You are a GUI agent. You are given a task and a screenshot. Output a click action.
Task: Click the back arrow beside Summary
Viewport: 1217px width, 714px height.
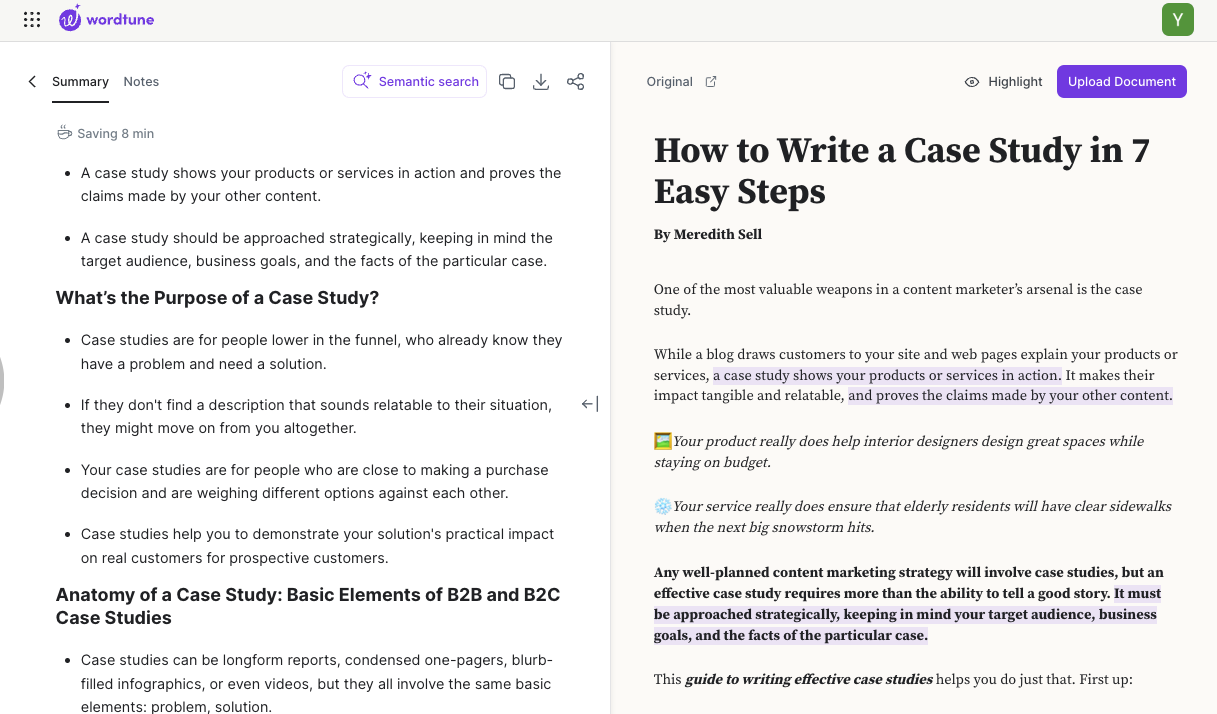click(31, 82)
